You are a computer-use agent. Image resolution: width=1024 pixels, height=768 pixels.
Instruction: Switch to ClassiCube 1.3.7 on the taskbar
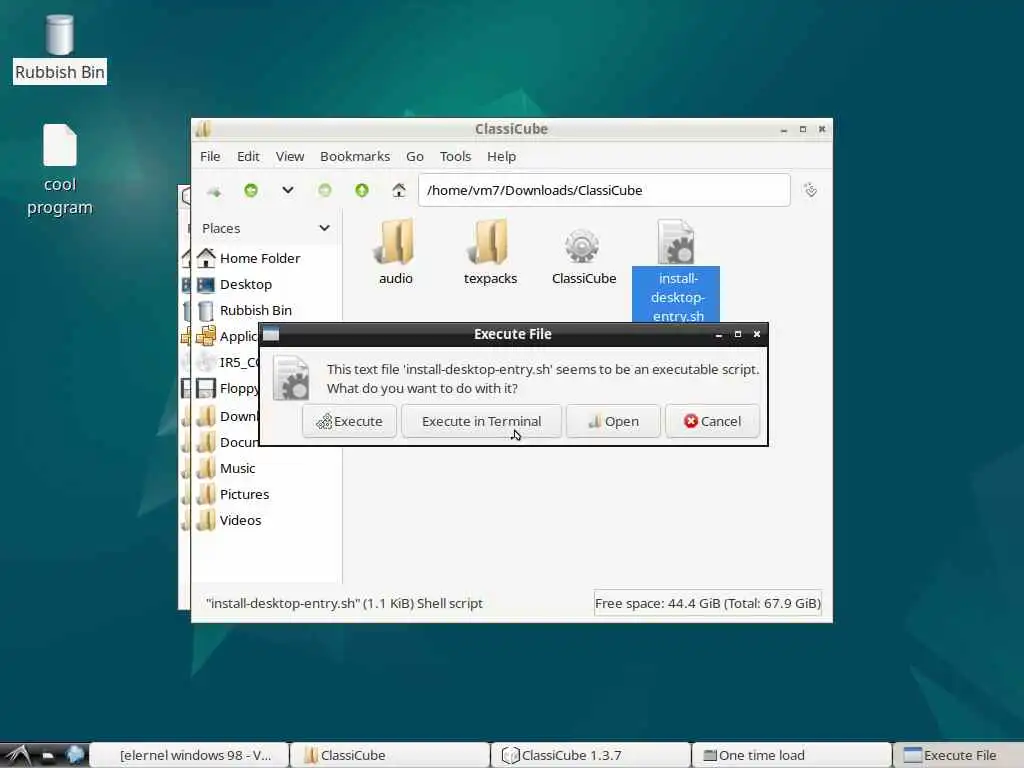(x=590, y=756)
